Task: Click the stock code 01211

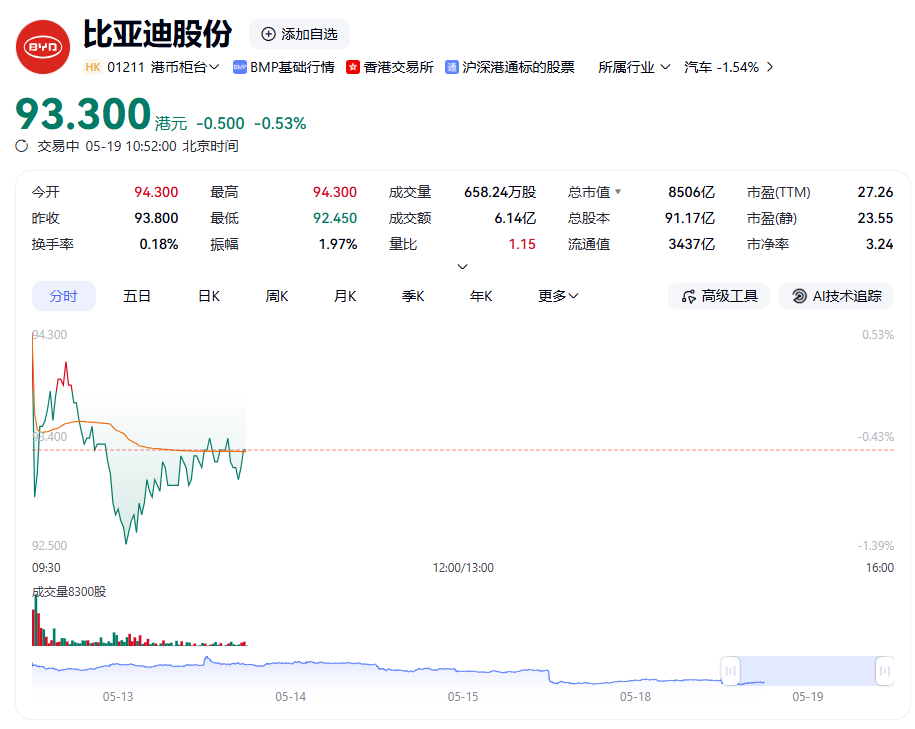Action: 125,67
